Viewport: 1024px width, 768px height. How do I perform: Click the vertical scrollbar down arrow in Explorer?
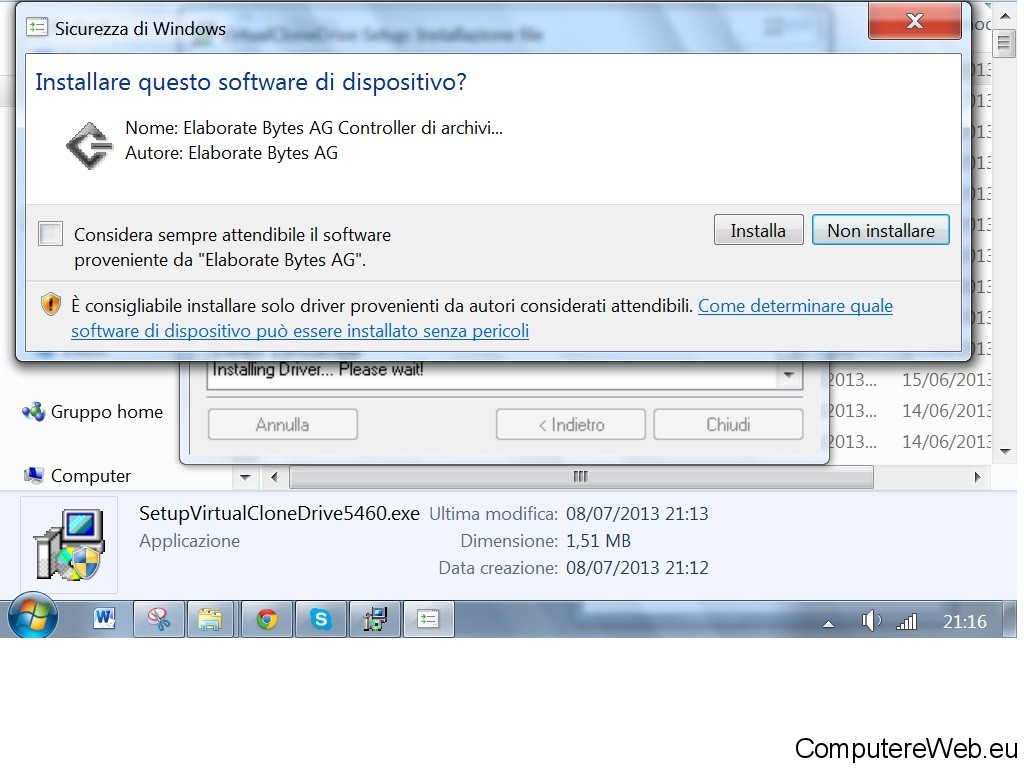pos(1005,451)
